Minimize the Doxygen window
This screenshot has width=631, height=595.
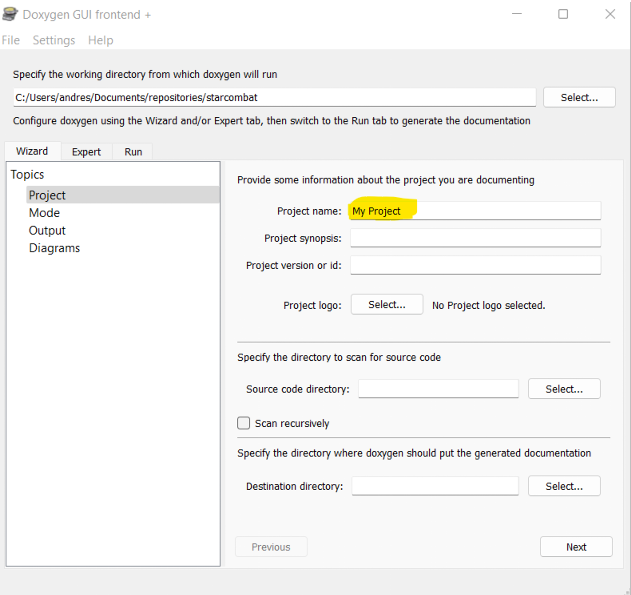517,14
